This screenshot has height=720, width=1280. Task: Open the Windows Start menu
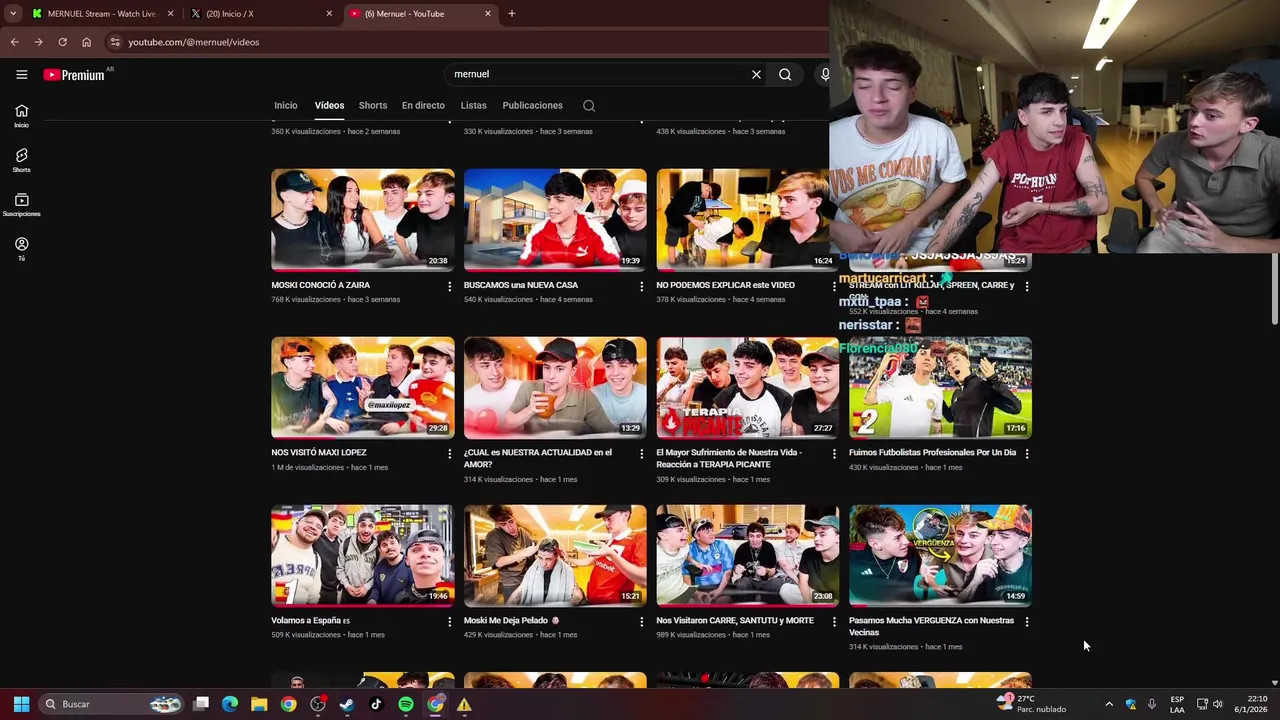(x=21, y=704)
